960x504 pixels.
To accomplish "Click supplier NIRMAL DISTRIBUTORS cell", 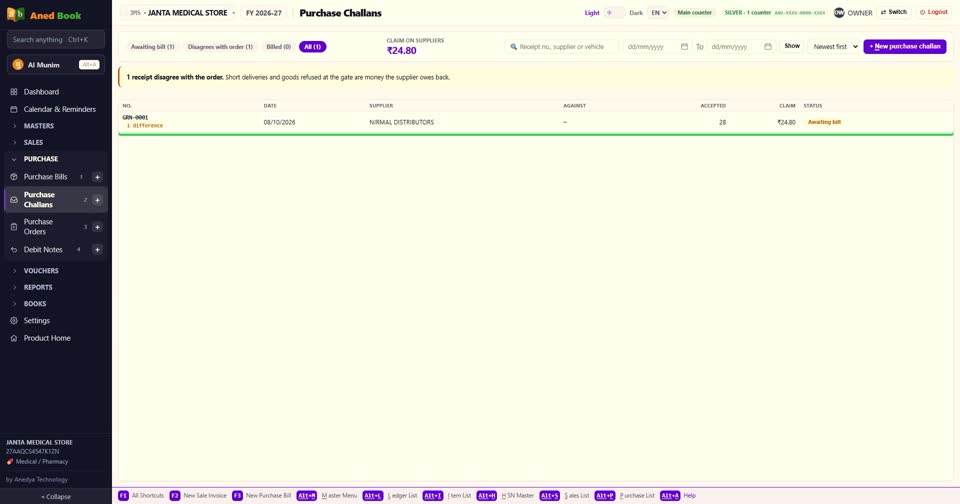I will (402, 122).
